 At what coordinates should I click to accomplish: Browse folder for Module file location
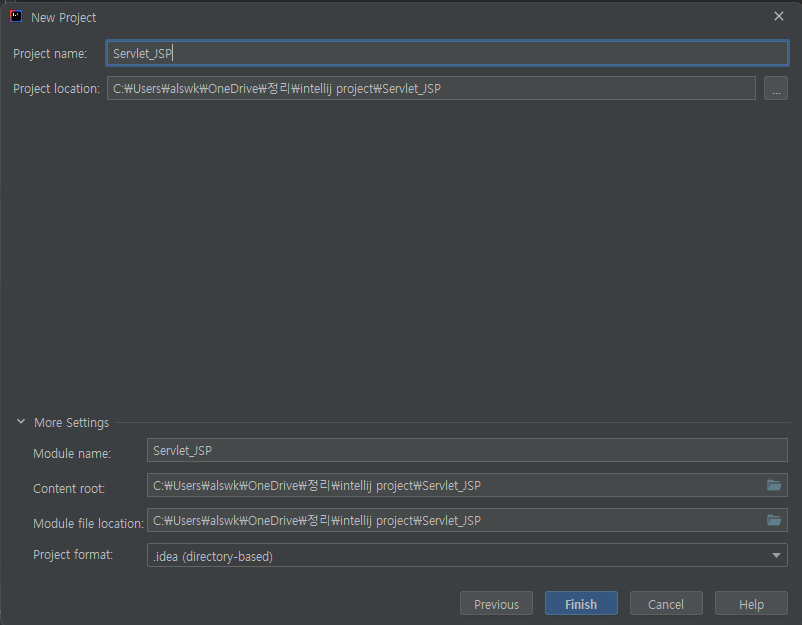pos(774,520)
